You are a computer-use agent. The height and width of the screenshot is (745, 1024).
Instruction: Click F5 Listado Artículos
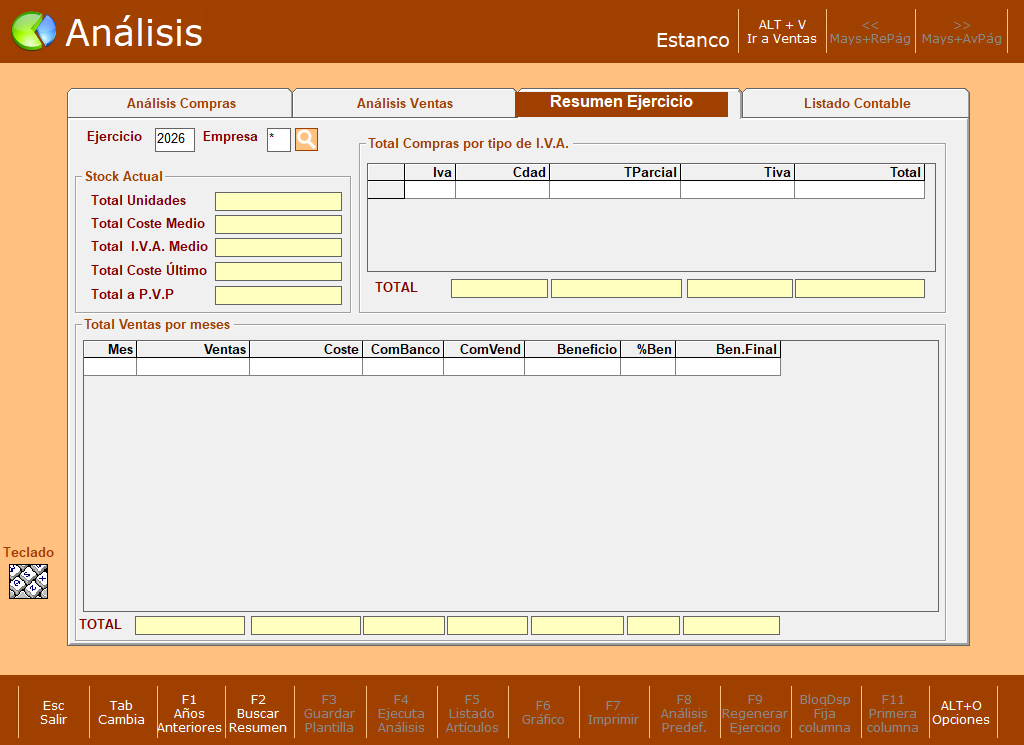coord(472,713)
